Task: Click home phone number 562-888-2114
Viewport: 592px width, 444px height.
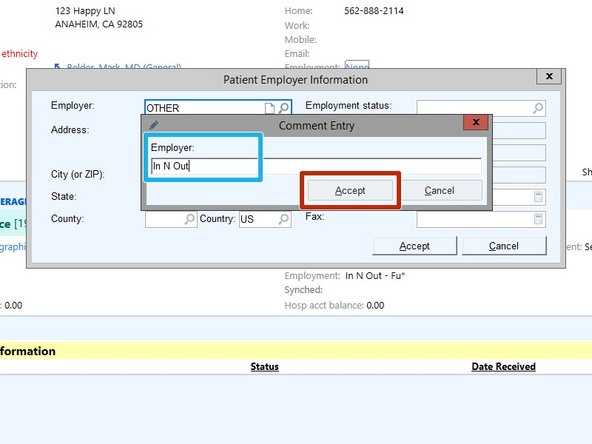Action: pos(374,11)
